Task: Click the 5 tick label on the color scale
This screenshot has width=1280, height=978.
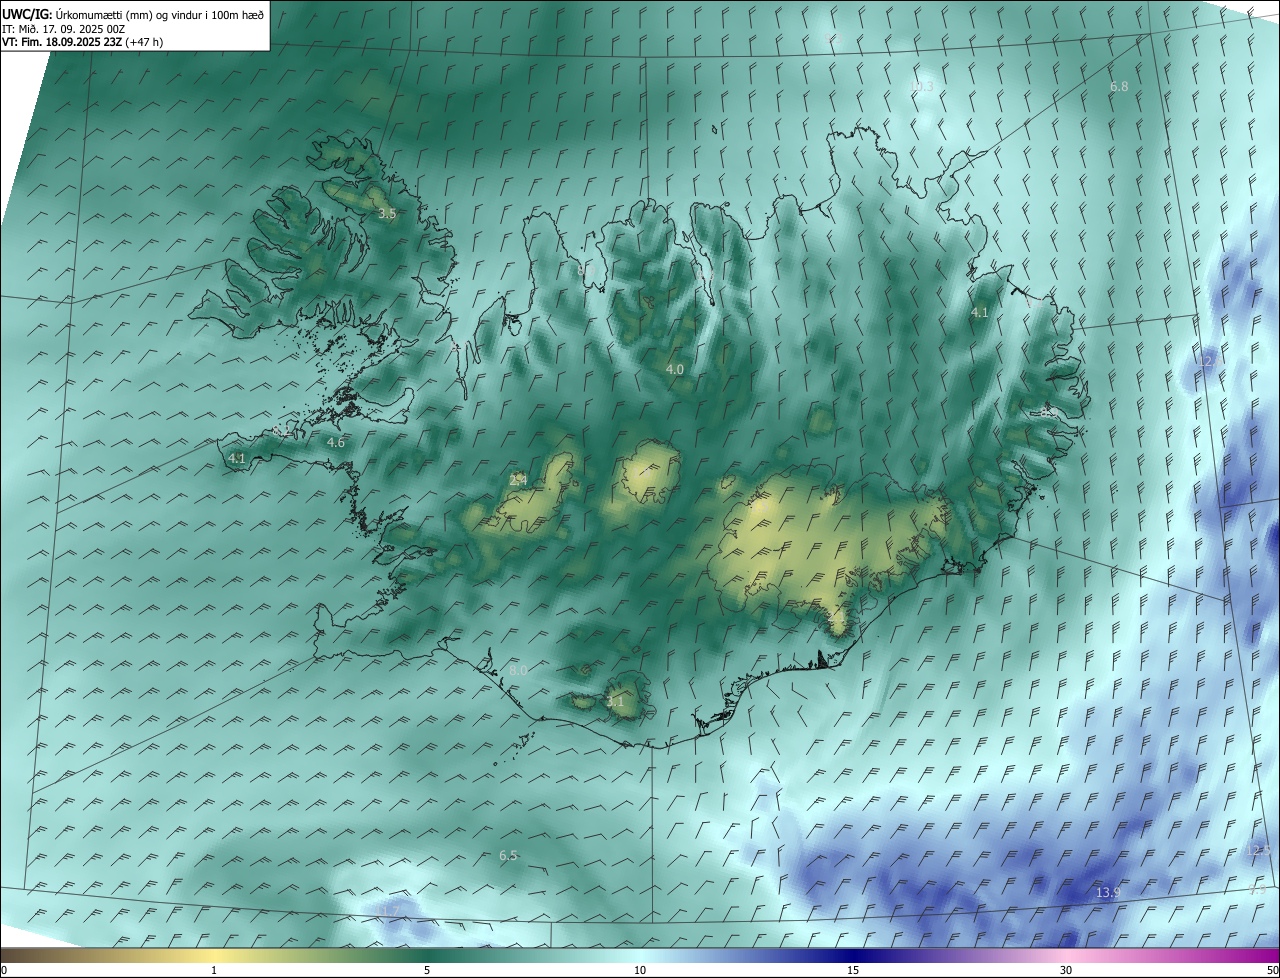Action: 427,970
